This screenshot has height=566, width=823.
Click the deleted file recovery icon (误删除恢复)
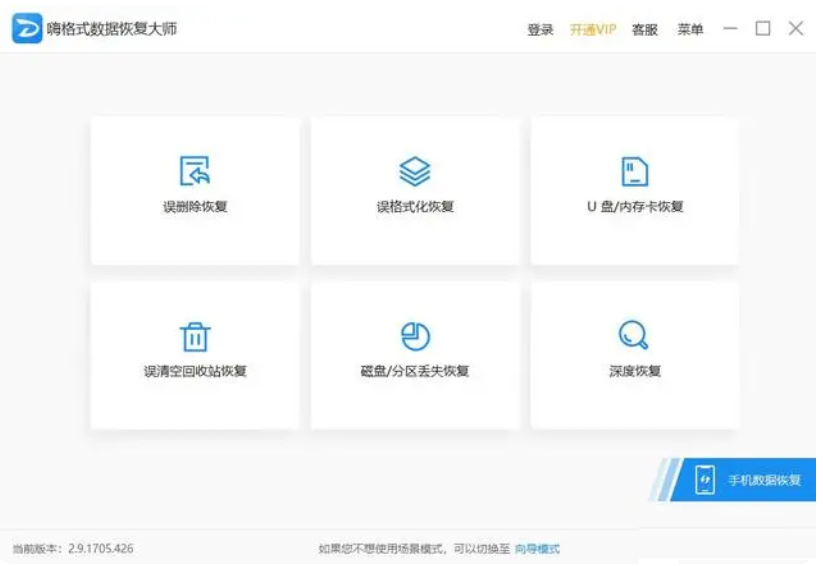point(195,171)
